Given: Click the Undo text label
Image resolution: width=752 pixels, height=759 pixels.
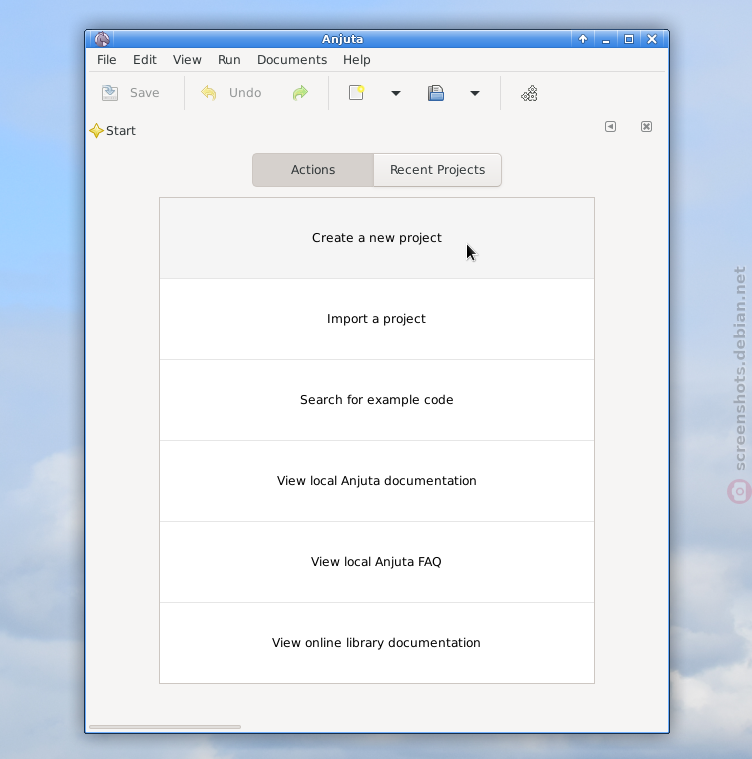Looking at the screenshot, I should coord(245,92).
